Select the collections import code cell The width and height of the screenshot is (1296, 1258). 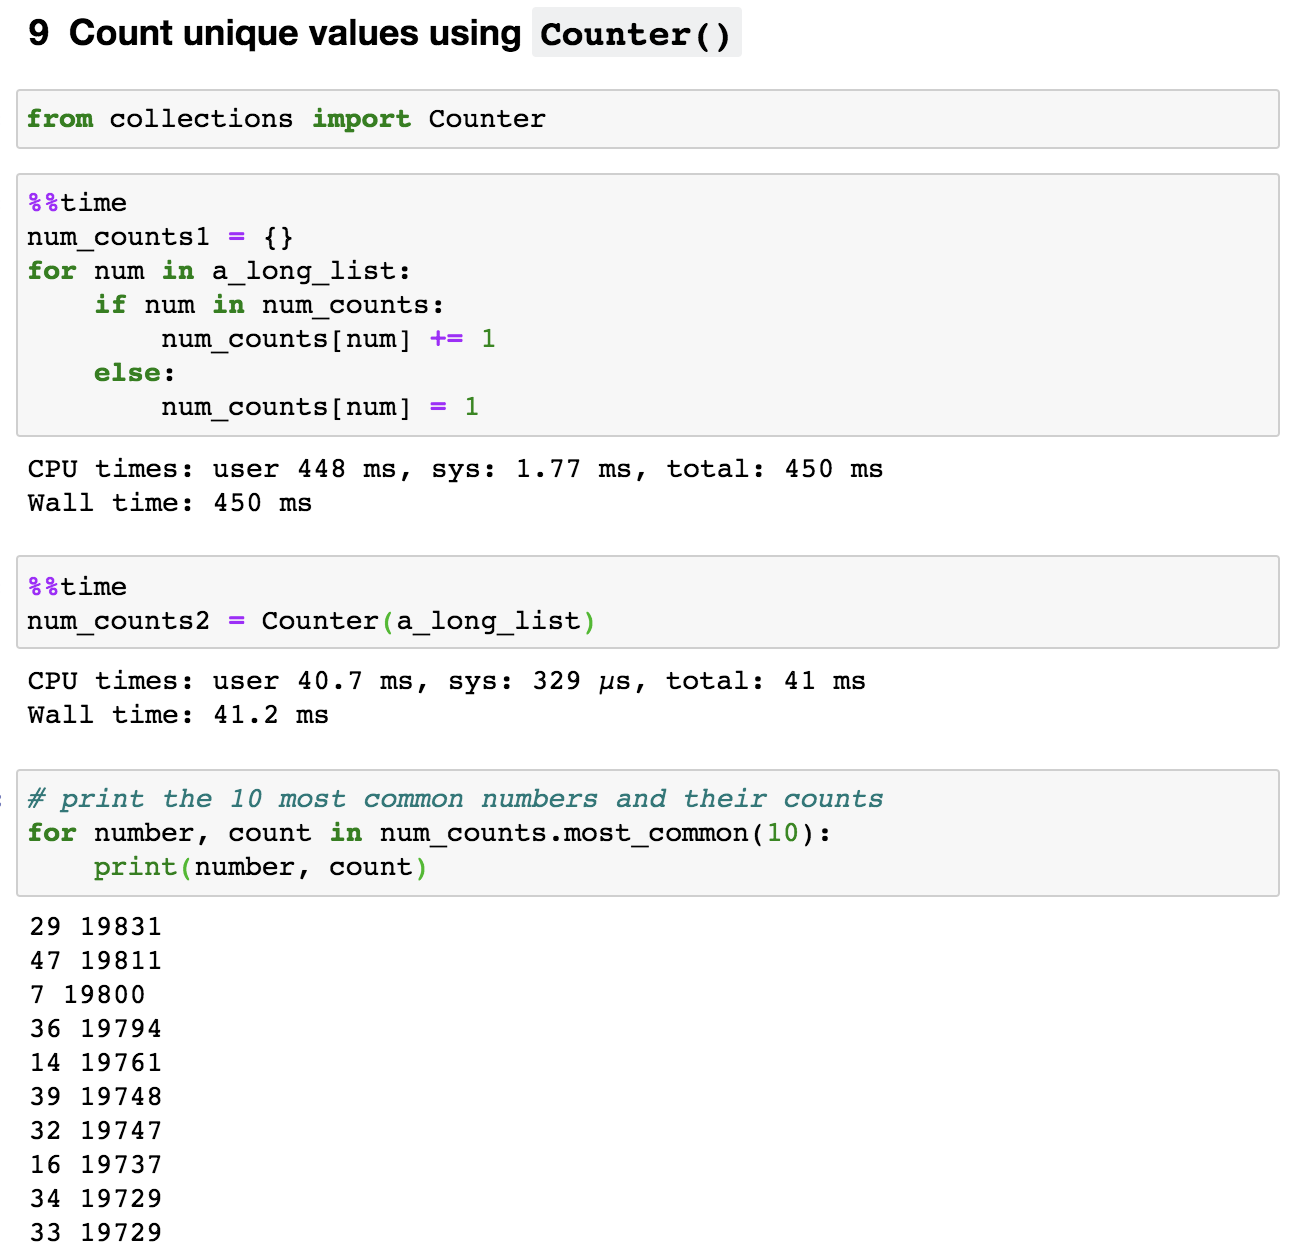point(286,119)
